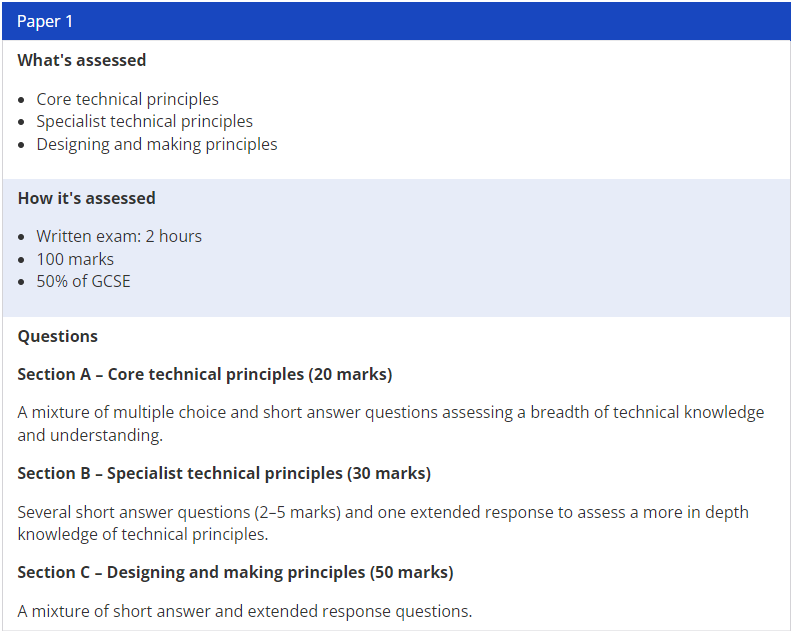Click the final short answer mixture sentence
793x633 pixels.
pyautogui.click(x=245, y=611)
